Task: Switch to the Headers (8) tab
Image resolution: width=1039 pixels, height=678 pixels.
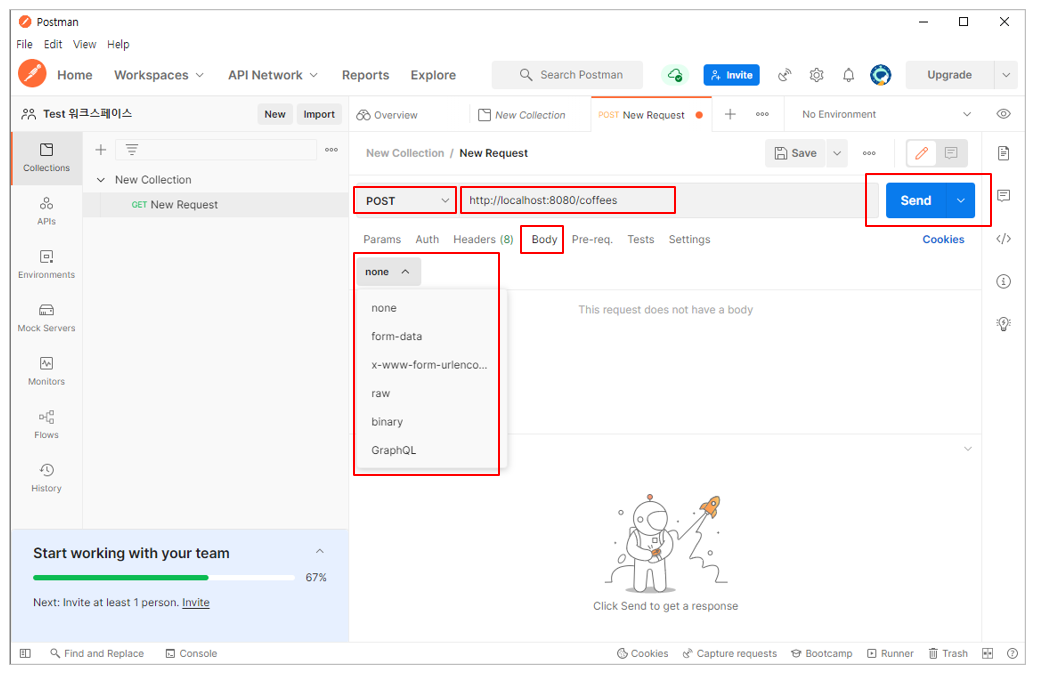Action: click(483, 239)
